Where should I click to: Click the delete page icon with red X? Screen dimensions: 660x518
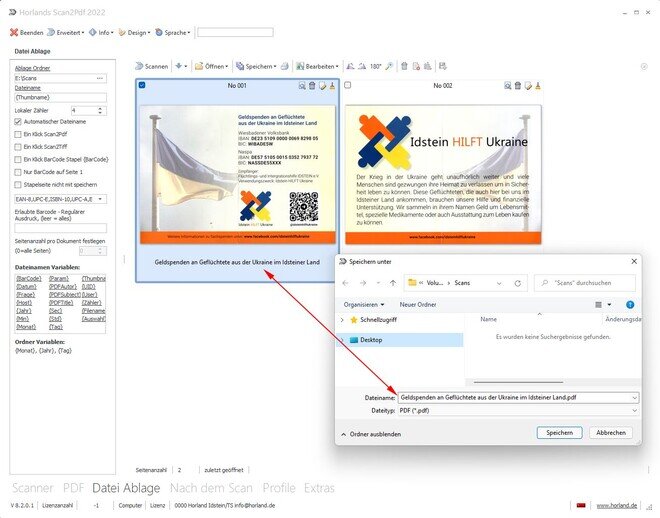(x=416, y=66)
